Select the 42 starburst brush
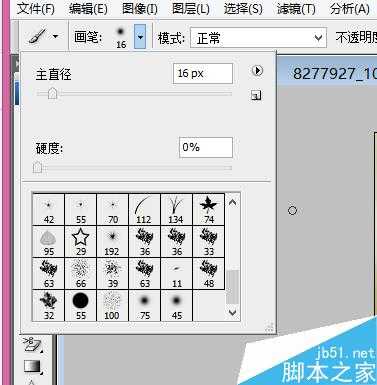 (49, 210)
